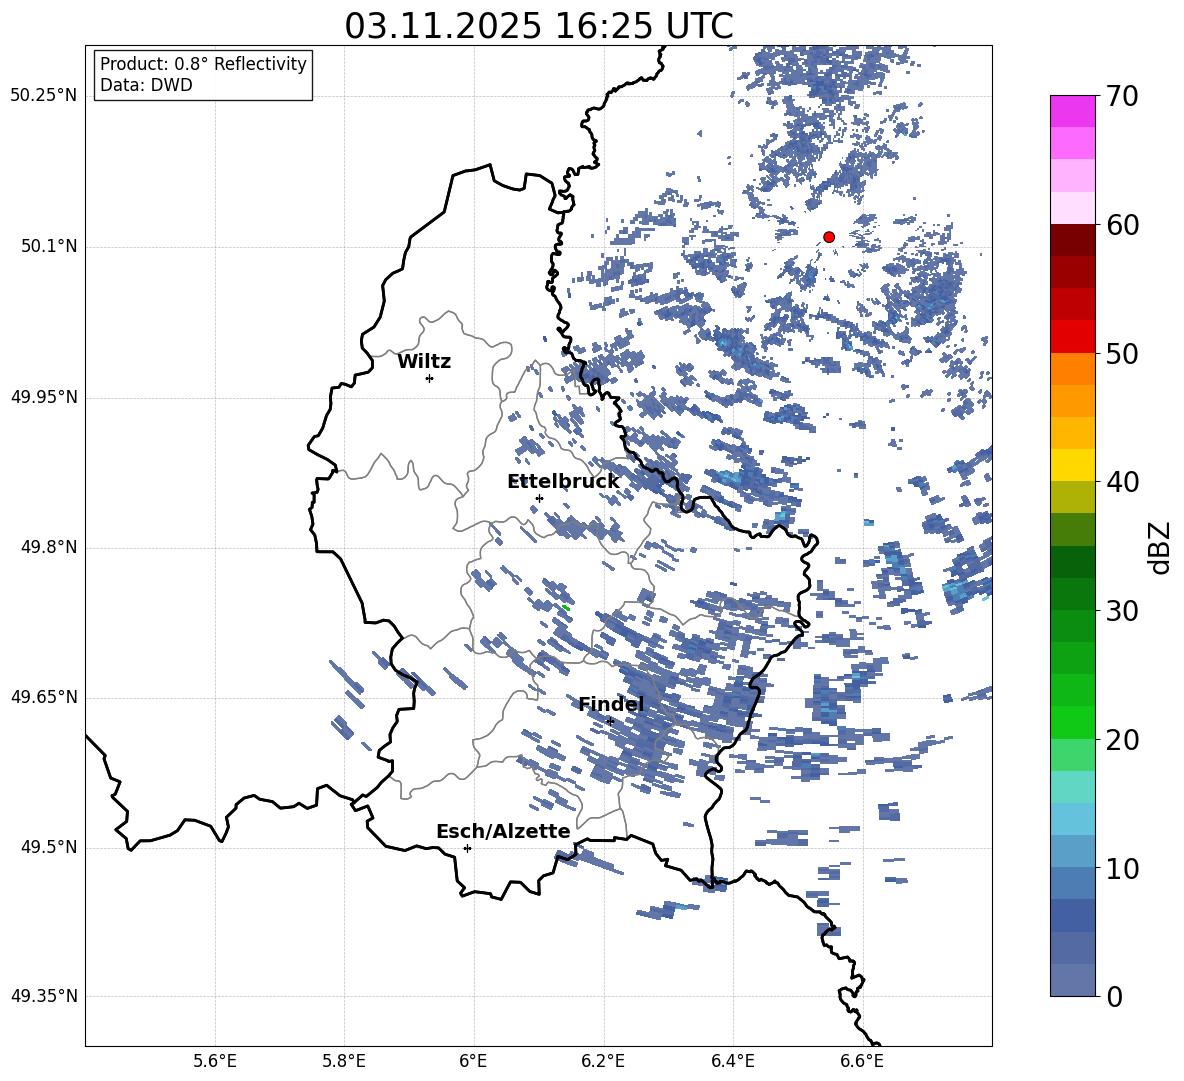Click the Esch/Alzette cross marker
Image resolution: width=1184 pixels, height=1081 pixels.
(467, 848)
